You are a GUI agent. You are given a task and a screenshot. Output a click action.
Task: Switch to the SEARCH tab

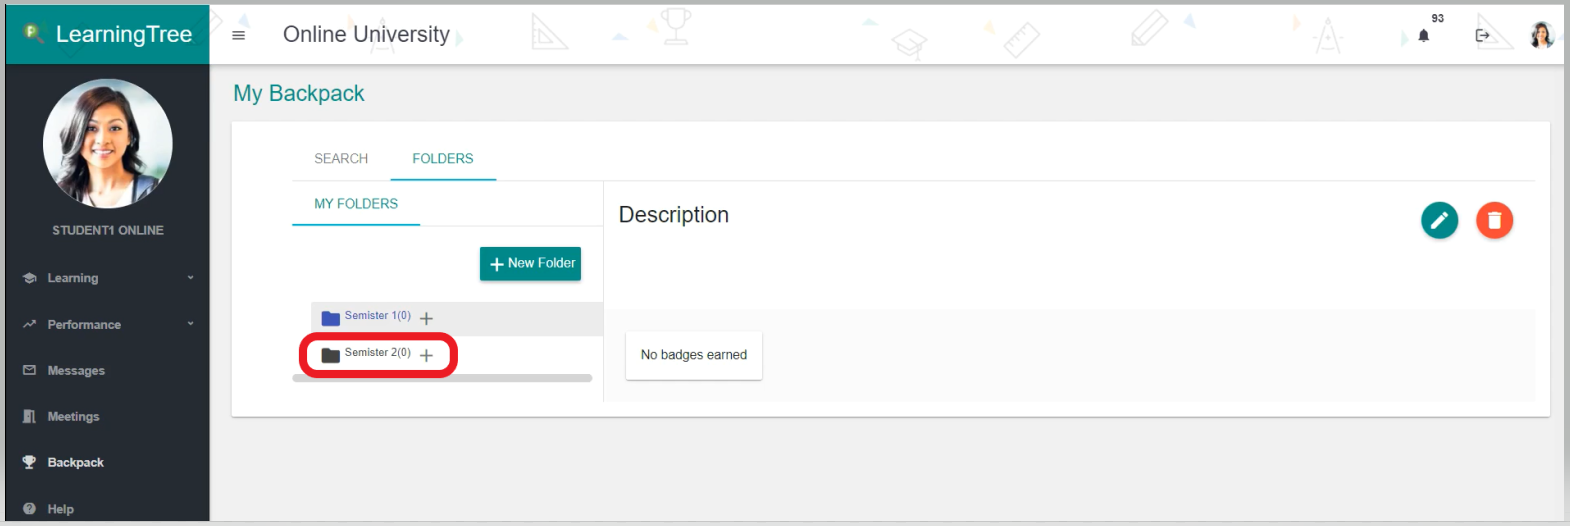[x=341, y=158]
